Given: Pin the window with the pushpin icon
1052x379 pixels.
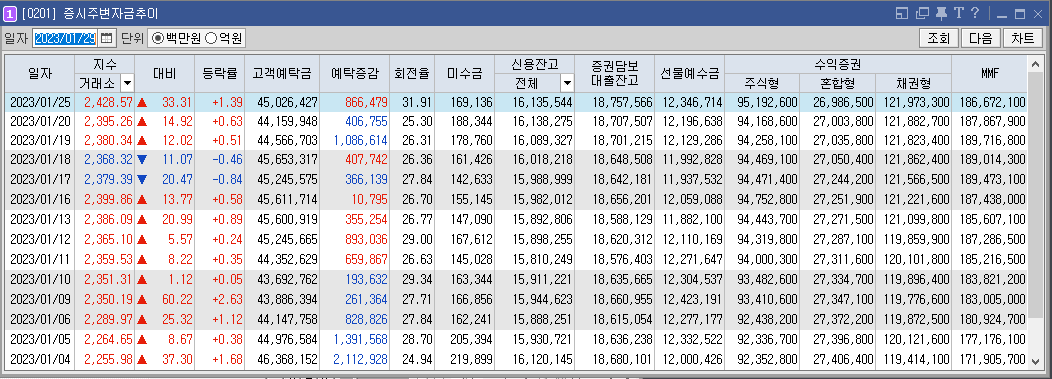Looking at the screenshot, I should [x=941, y=13].
